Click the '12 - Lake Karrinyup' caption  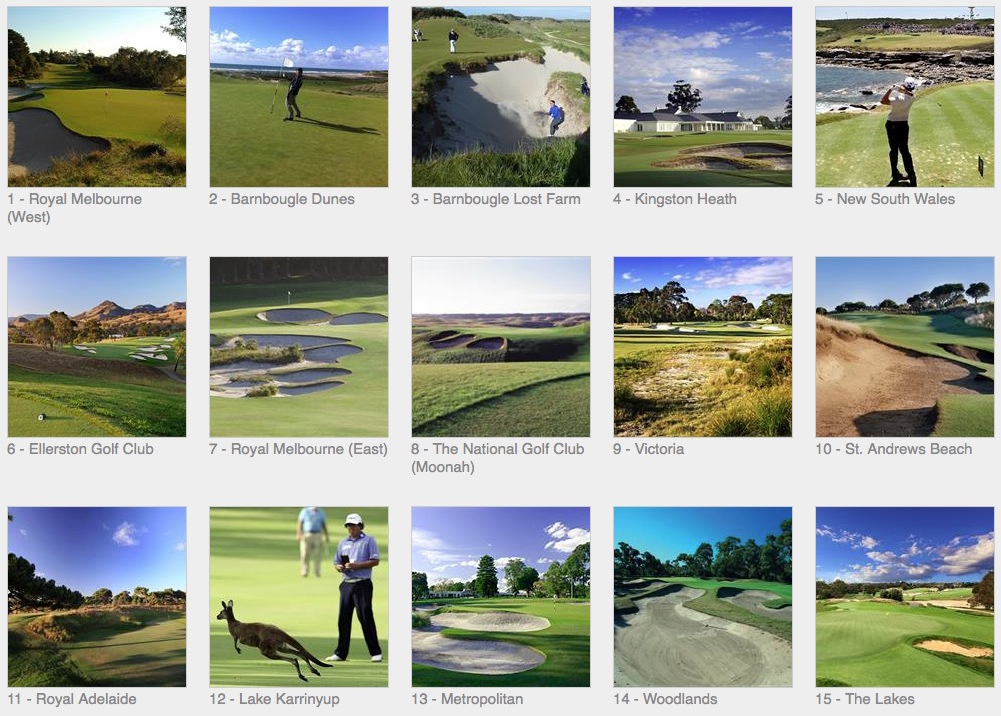tap(275, 699)
